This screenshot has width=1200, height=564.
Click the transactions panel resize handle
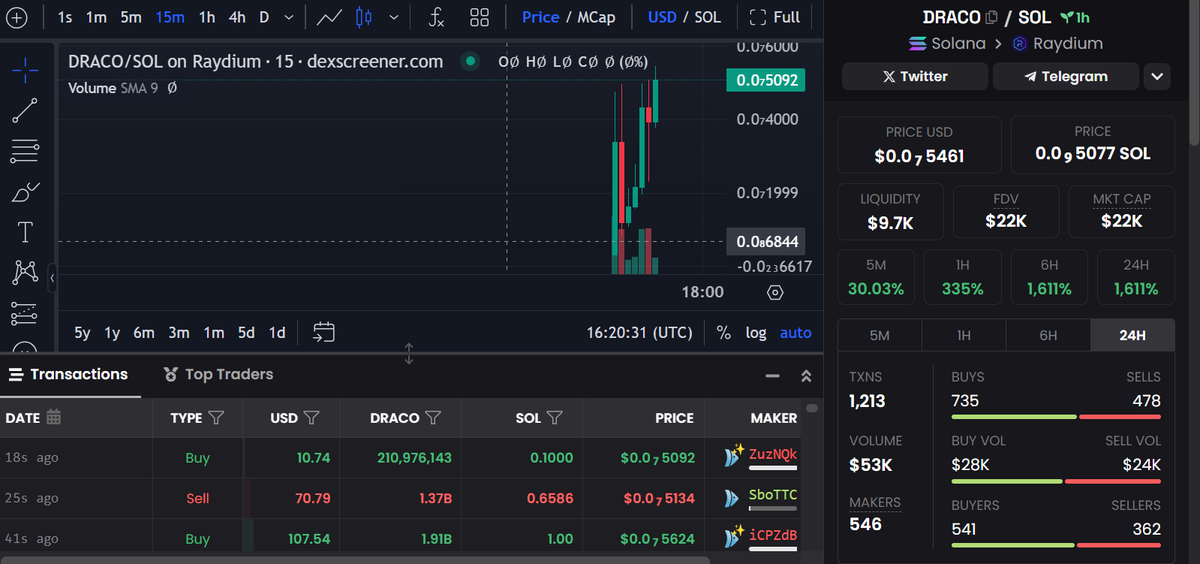pos(409,353)
